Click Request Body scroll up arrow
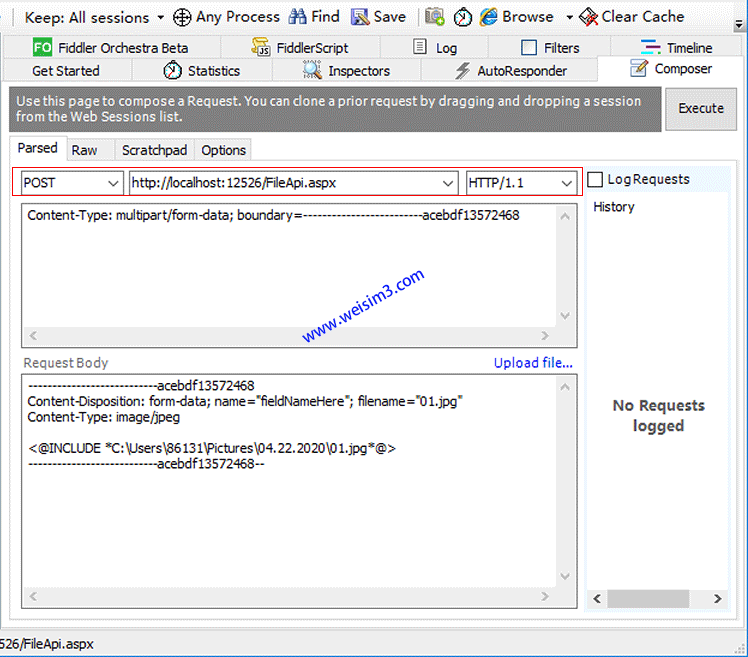This screenshot has height=657, width=748. point(565,387)
